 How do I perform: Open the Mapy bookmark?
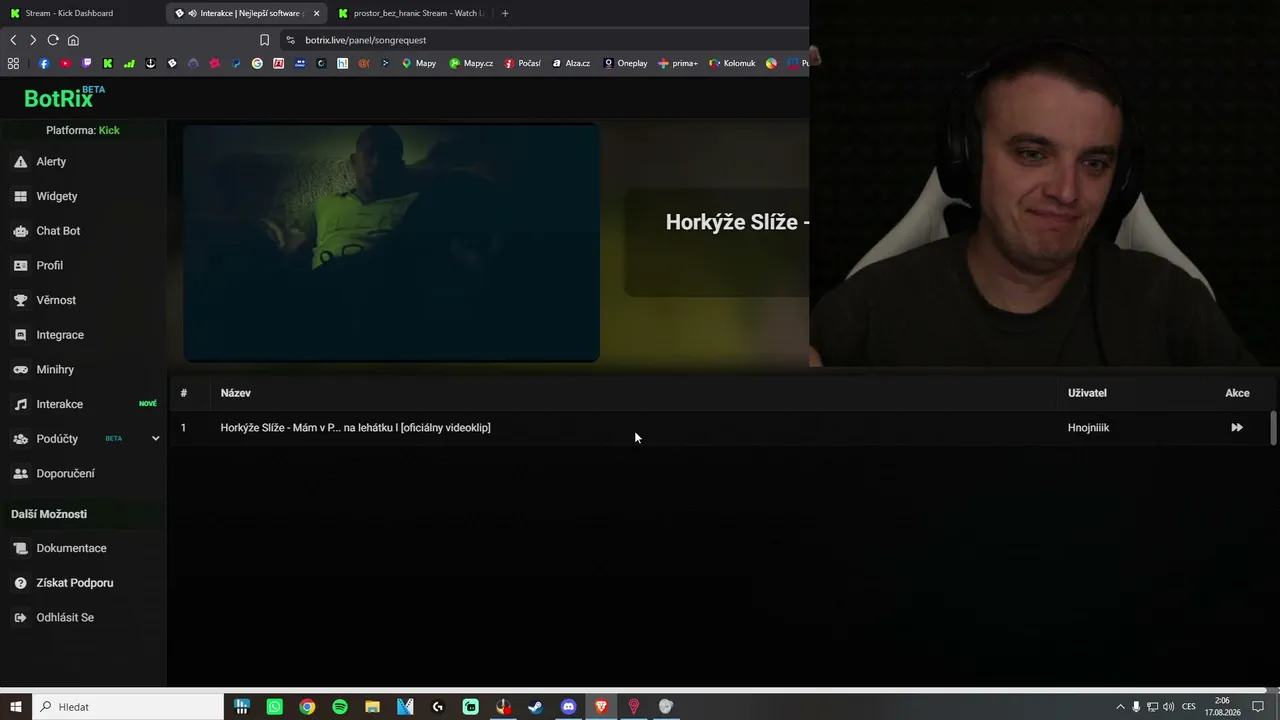[419, 63]
